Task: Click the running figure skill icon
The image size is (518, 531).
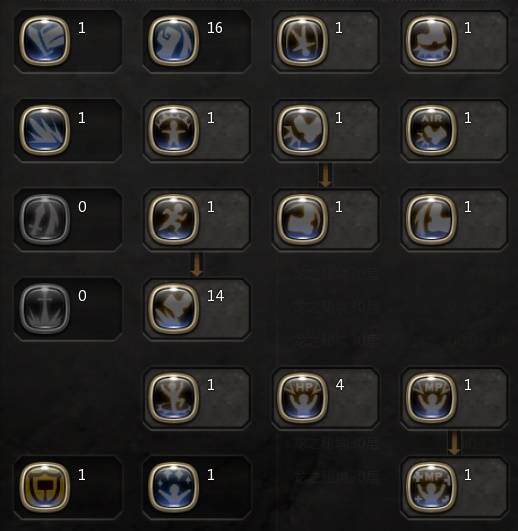Action: click(x=173, y=219)
